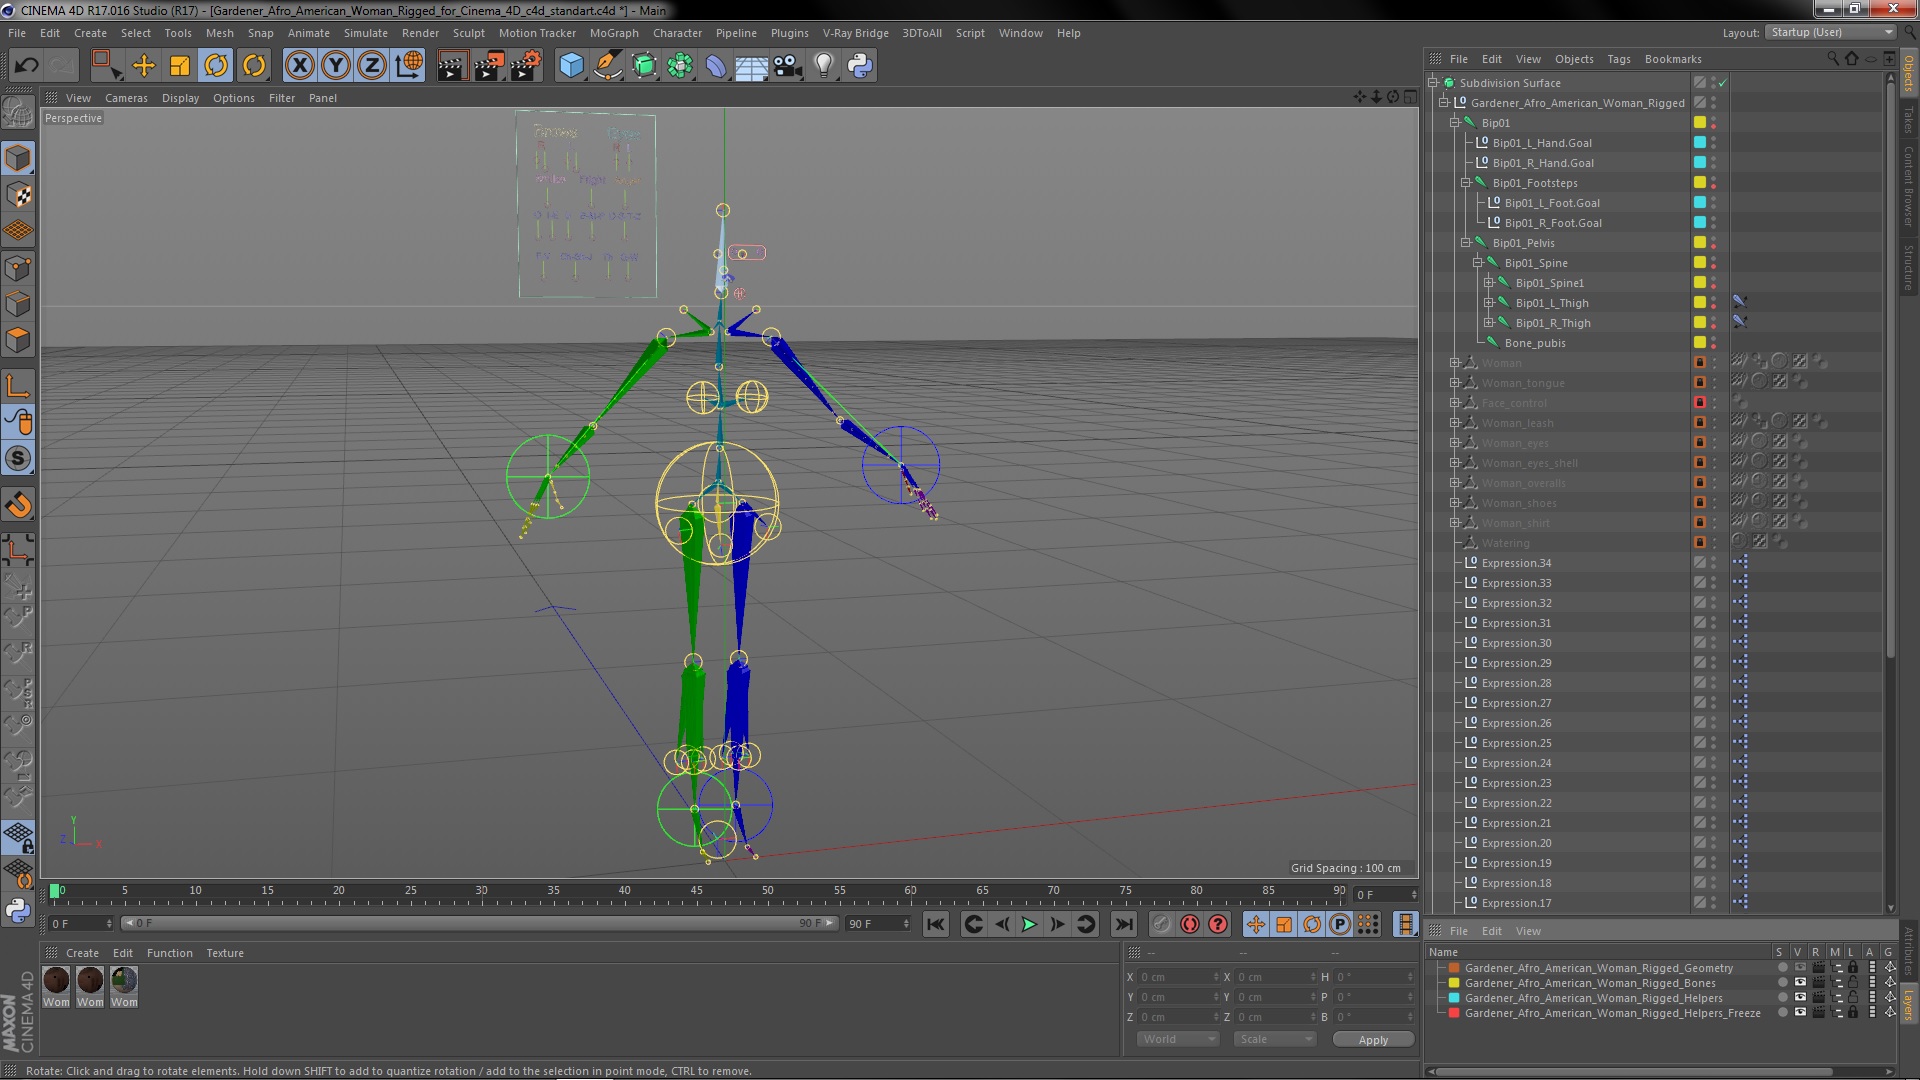Open Edit Render Settings icon
This screenshot has width=1920, height=1080.
pyautogui.click(x=526, y=66)
